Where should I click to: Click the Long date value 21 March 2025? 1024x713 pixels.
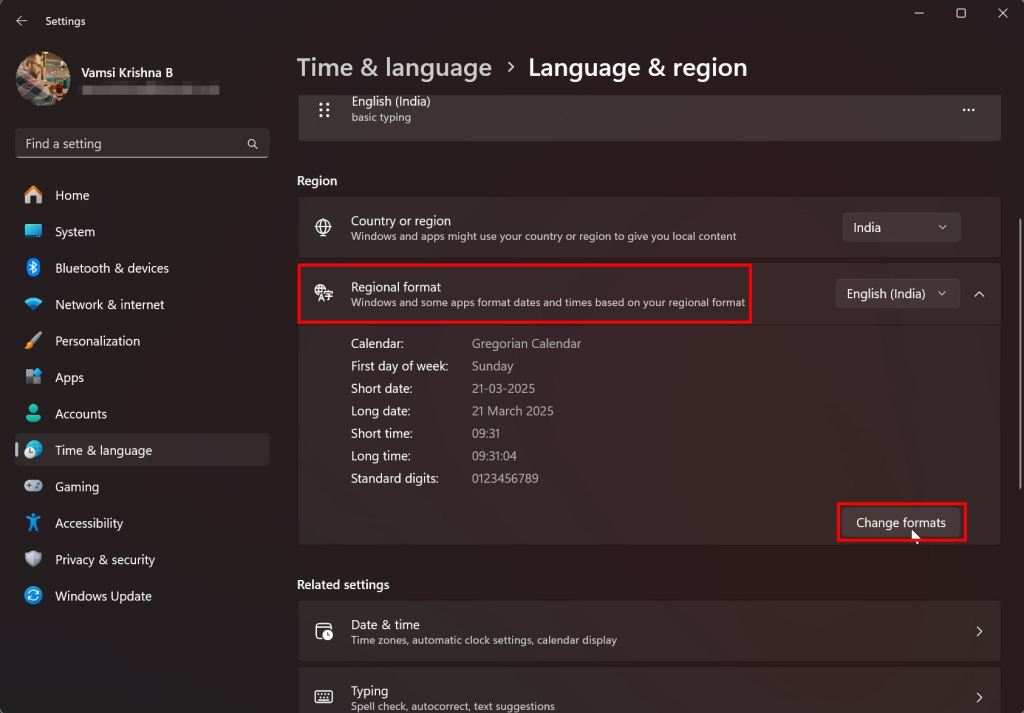coord(512,411)
